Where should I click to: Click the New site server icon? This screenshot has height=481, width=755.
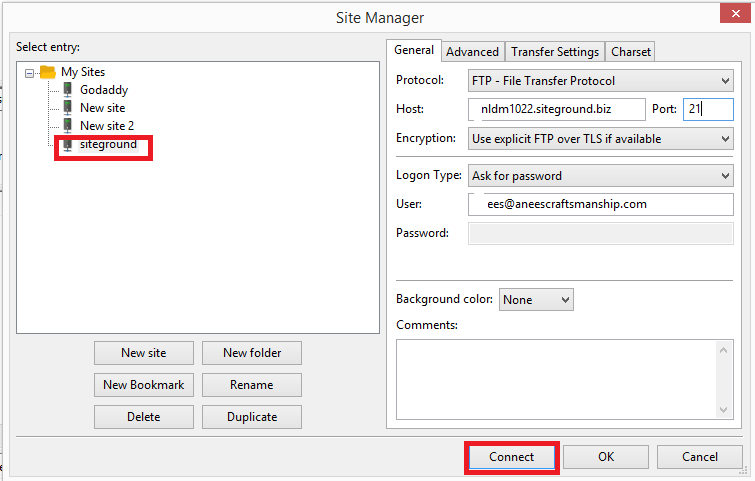point(68,107)
